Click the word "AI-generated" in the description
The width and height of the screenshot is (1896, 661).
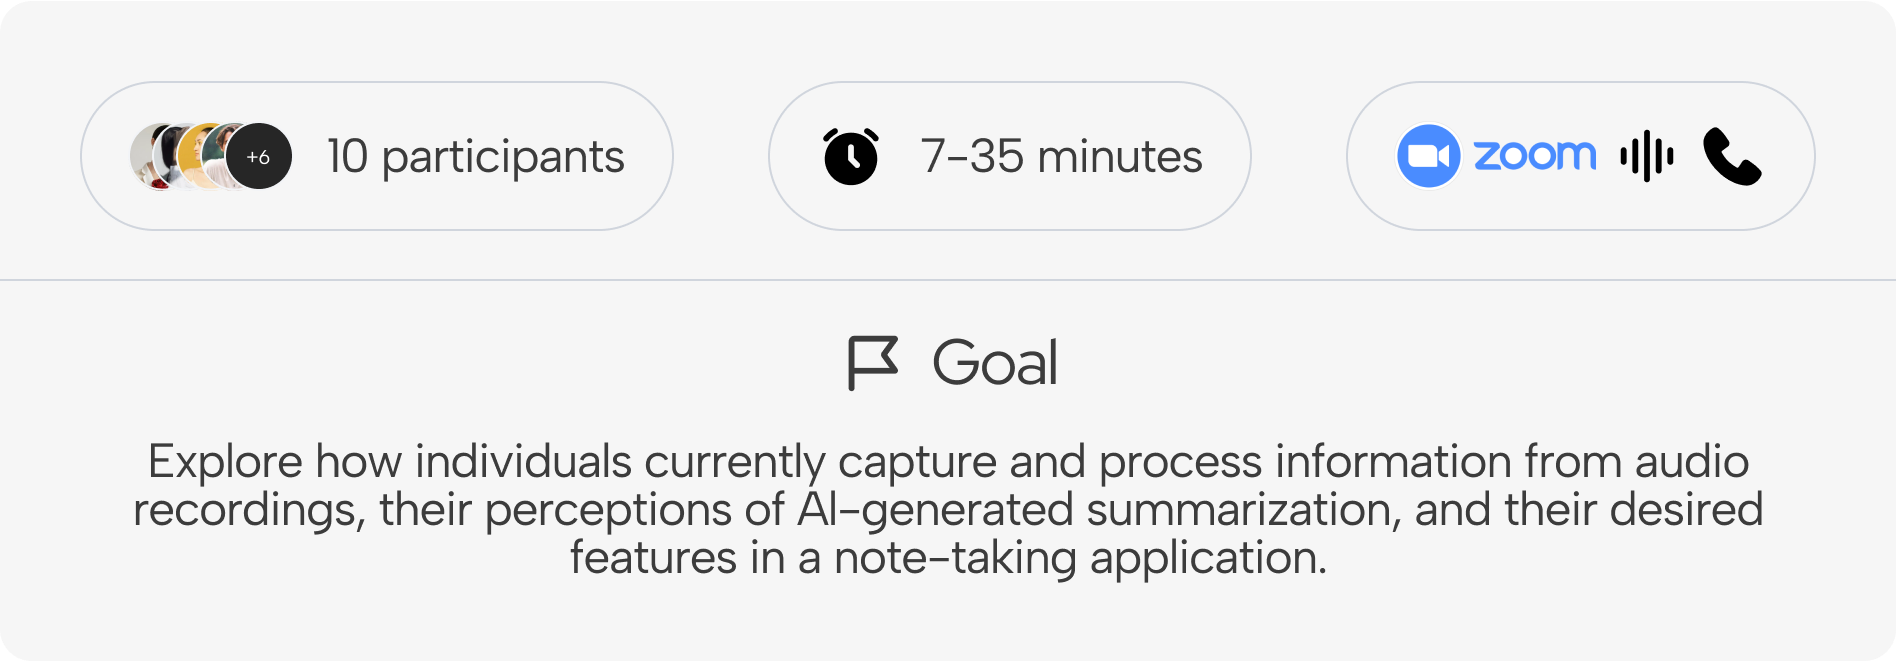click(935, 510)
